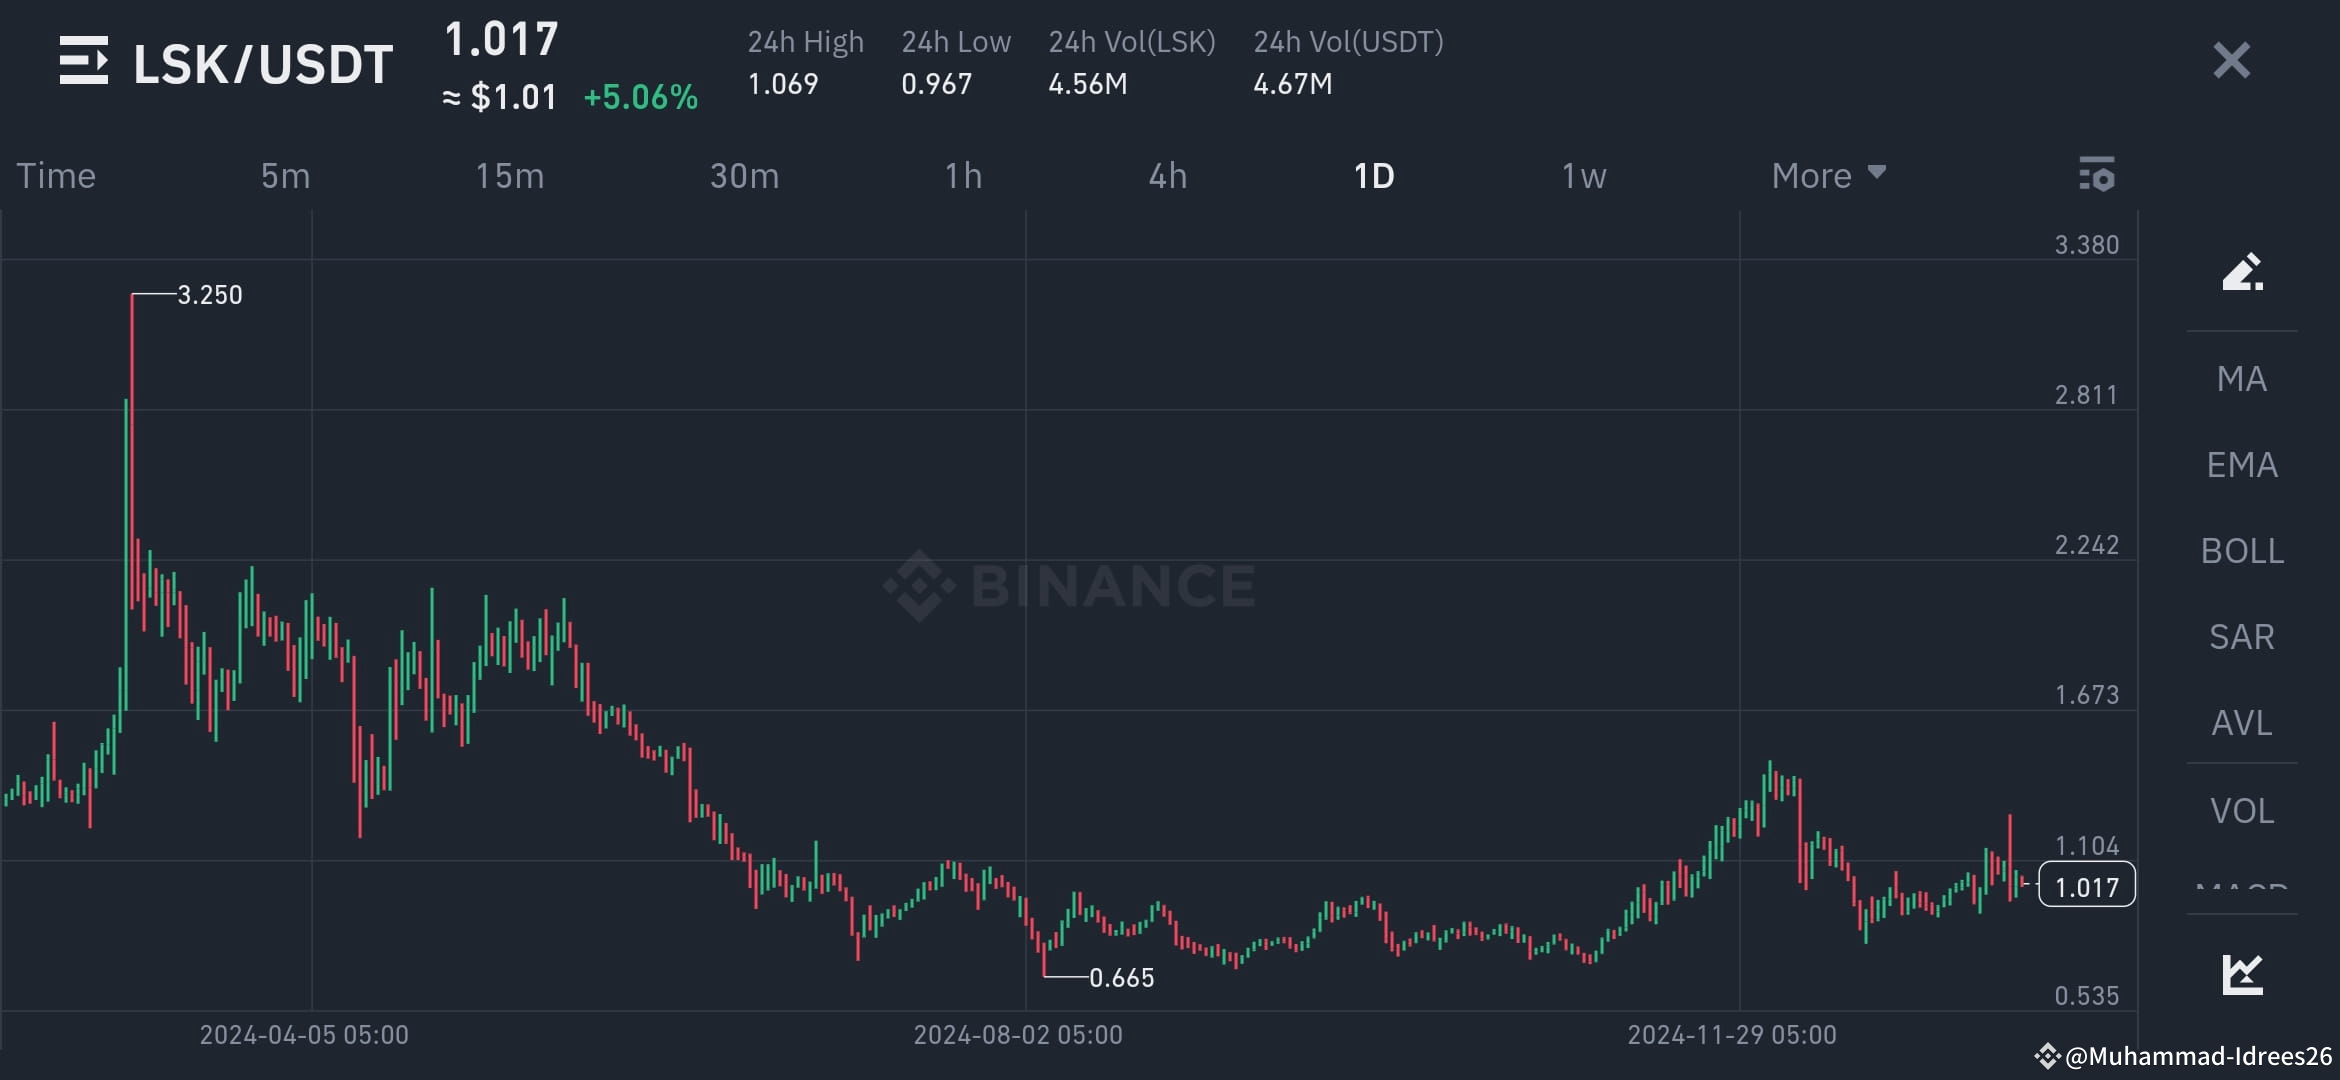Select the 1h timeframe
Screen dimensions: 2340x1080
click(963, 175)
